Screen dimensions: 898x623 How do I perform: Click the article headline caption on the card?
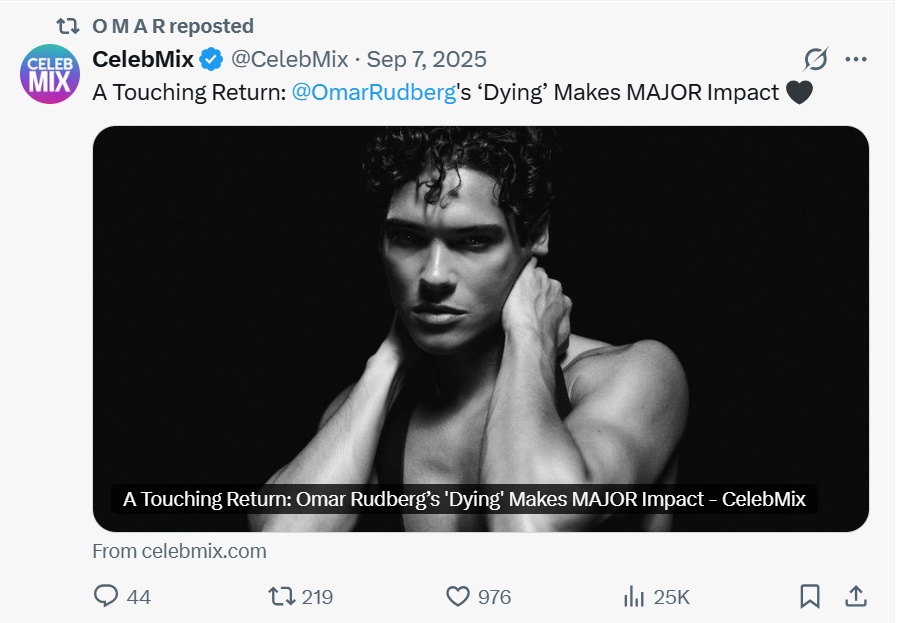[464, 499]
